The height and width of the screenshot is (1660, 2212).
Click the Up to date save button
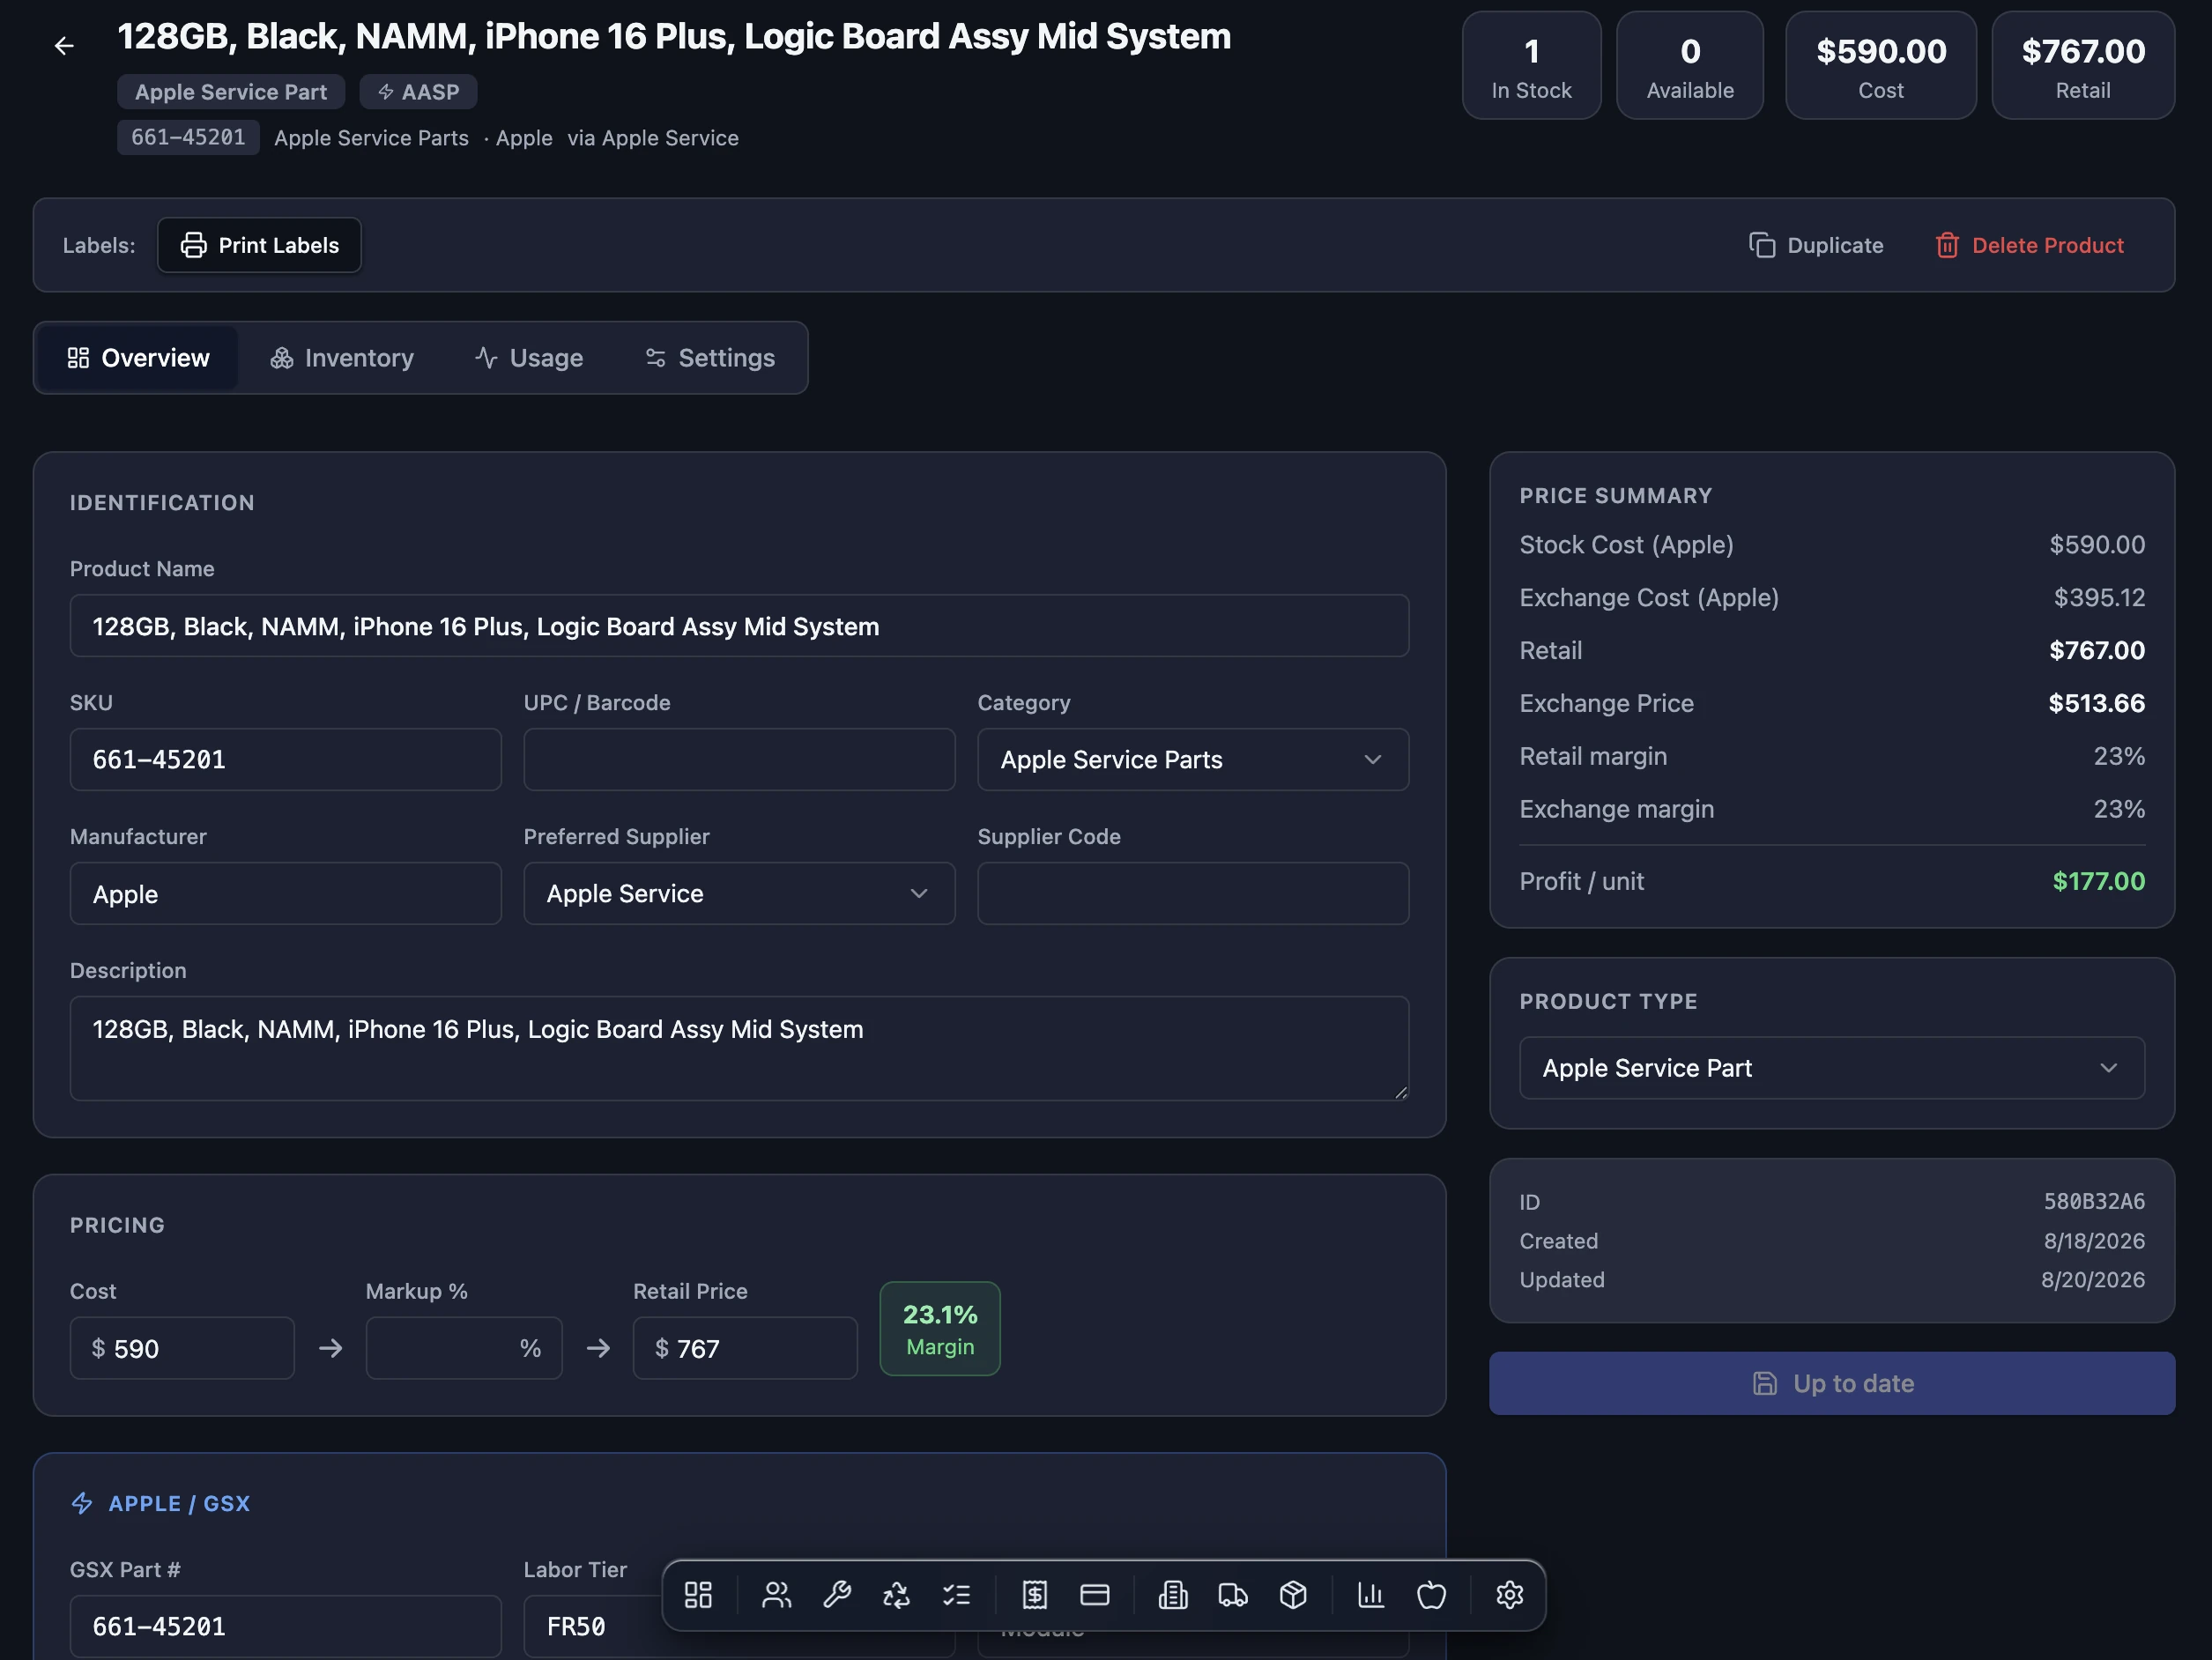(1832, 1384)
